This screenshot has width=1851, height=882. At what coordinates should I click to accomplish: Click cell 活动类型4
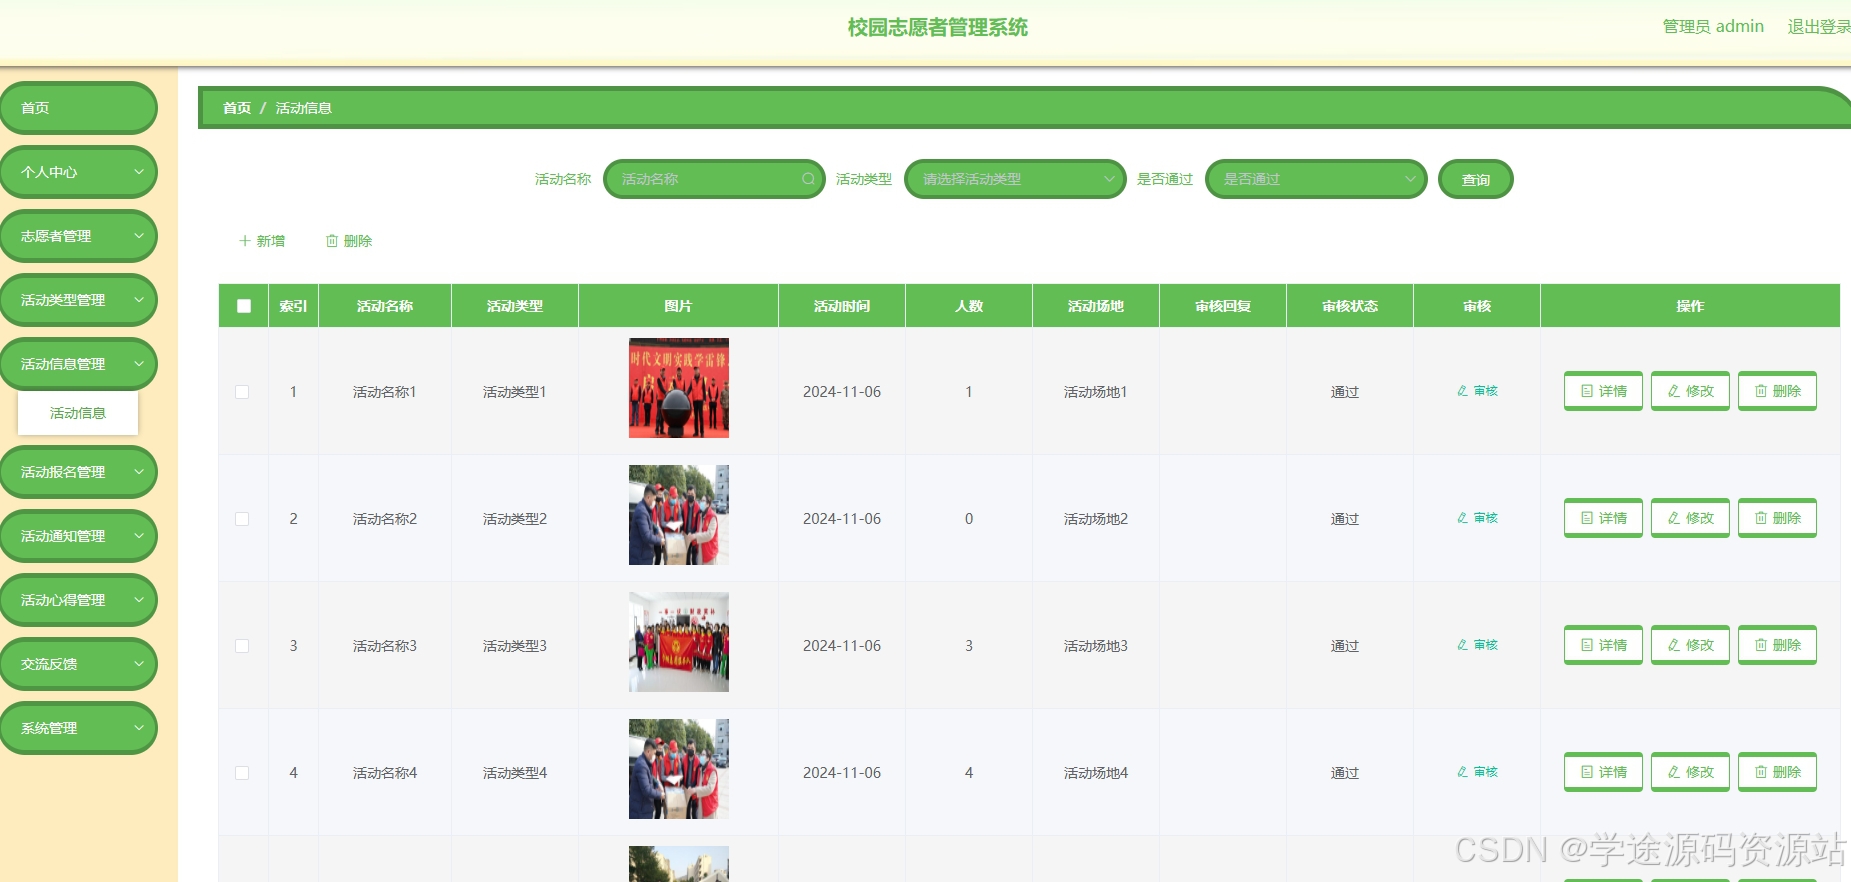coord(515,773)
